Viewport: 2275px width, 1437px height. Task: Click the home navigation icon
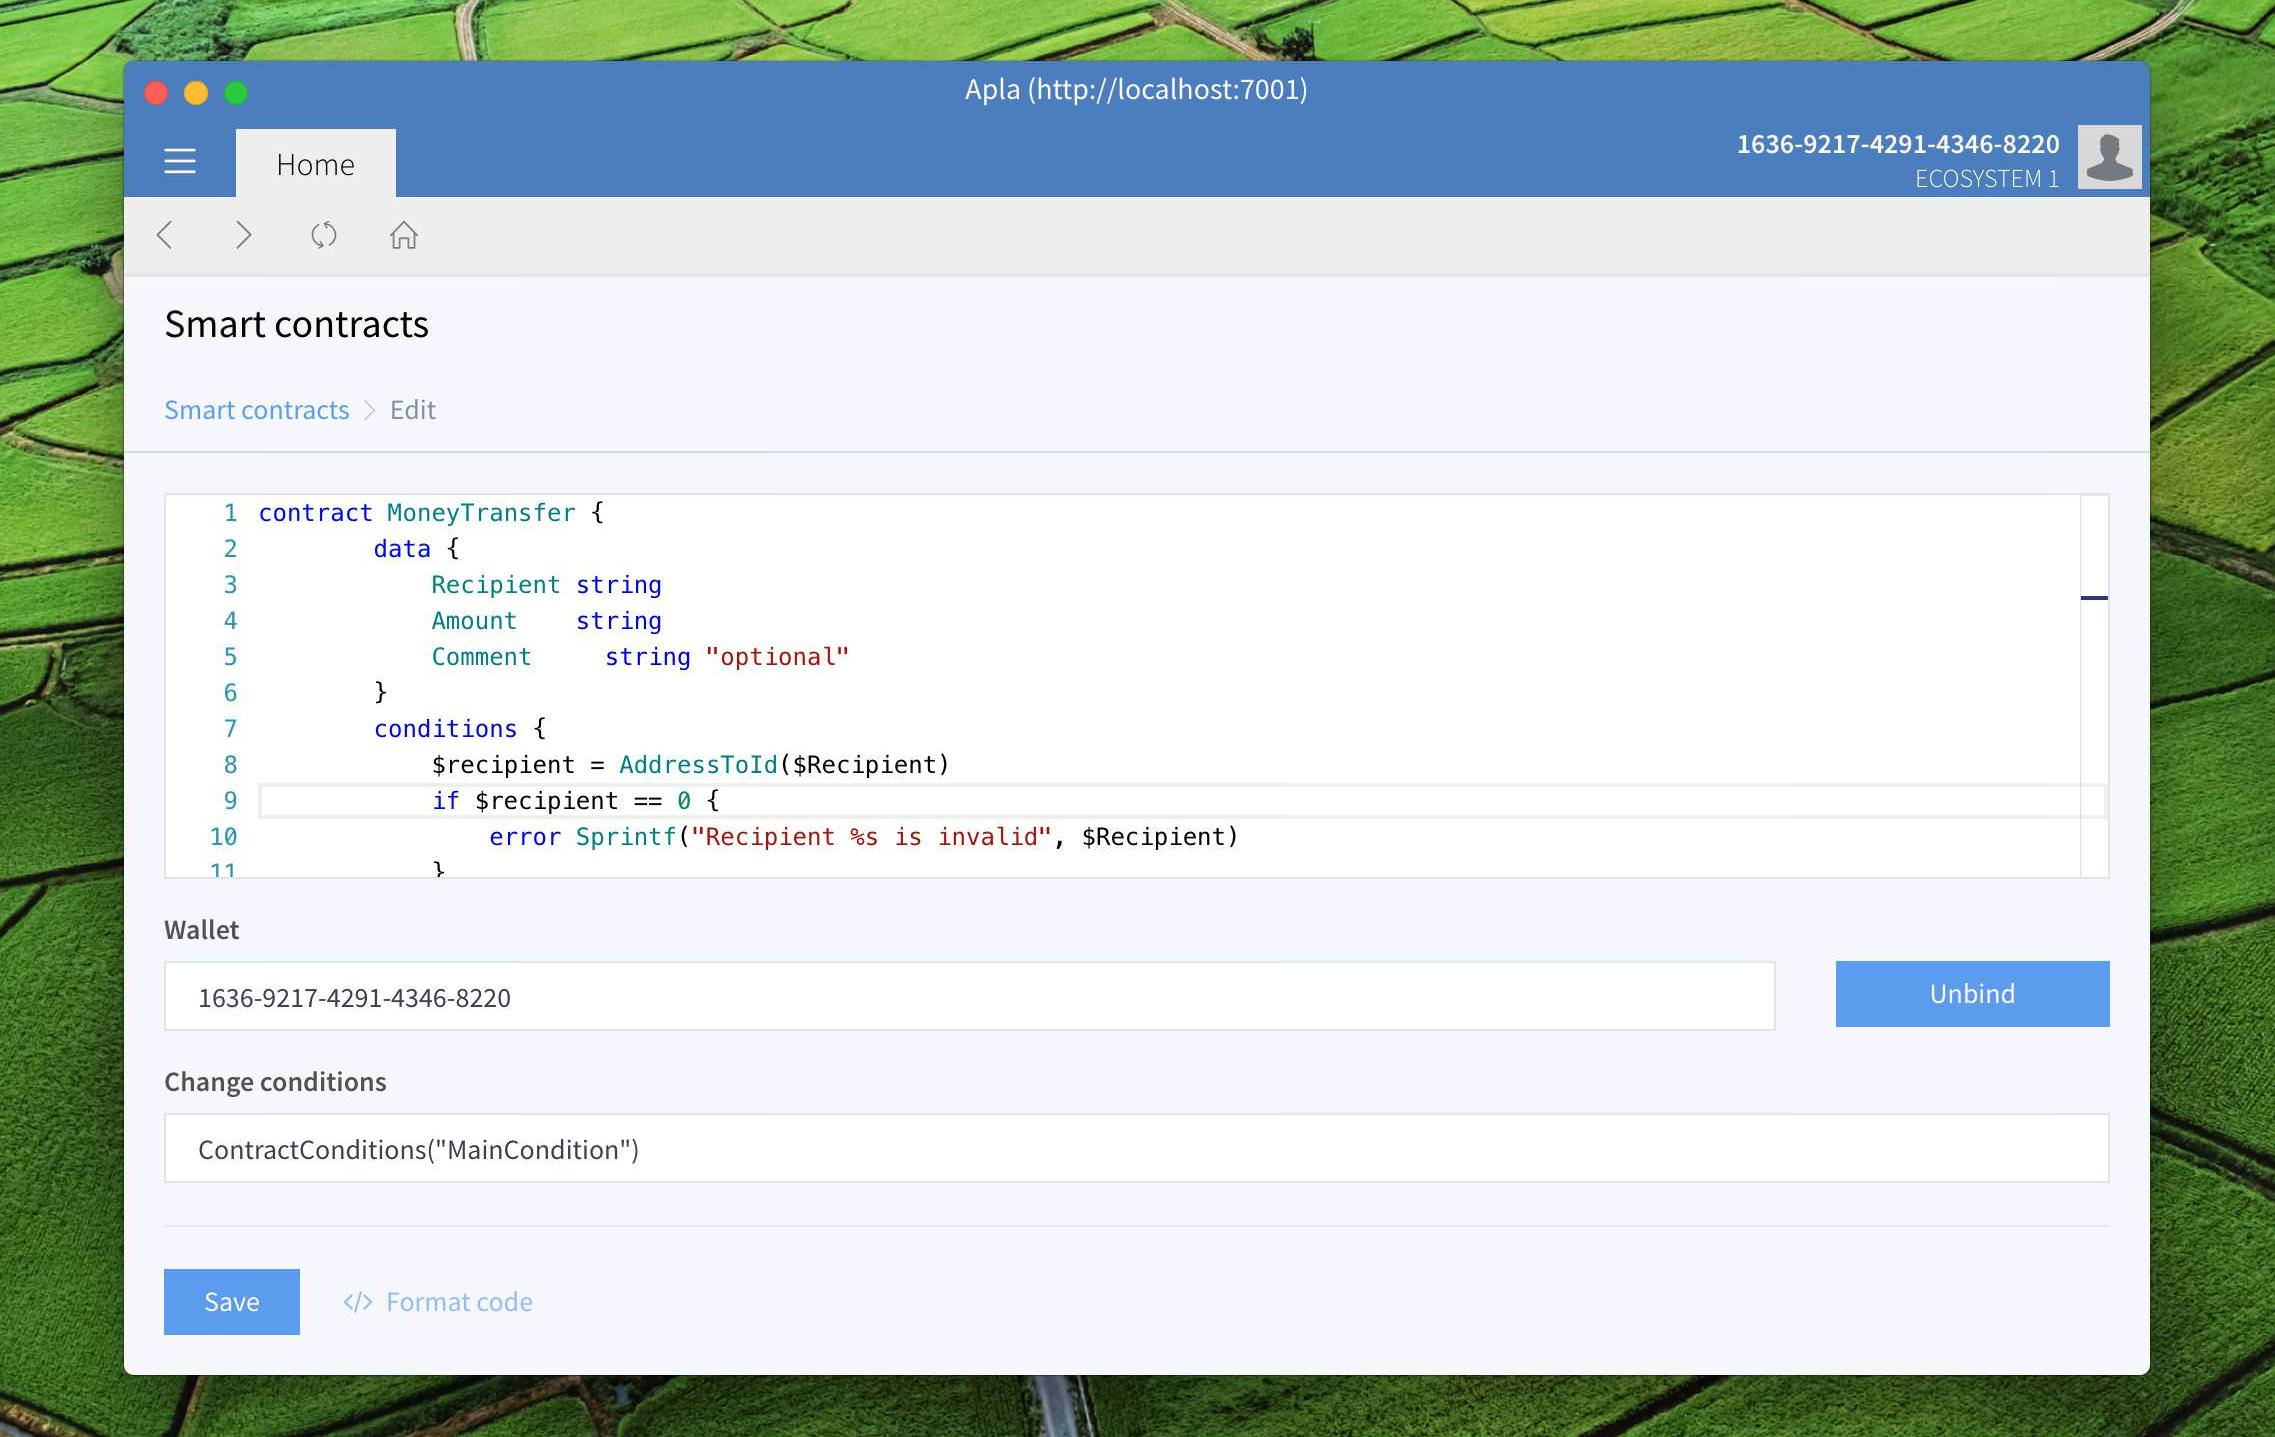(x=404, y=236)
